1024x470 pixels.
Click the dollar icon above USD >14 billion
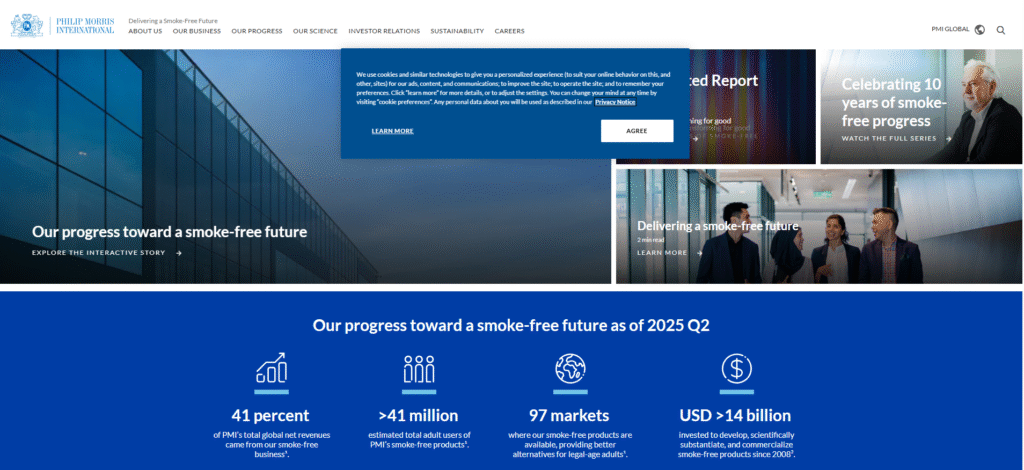tap(737, 368)
